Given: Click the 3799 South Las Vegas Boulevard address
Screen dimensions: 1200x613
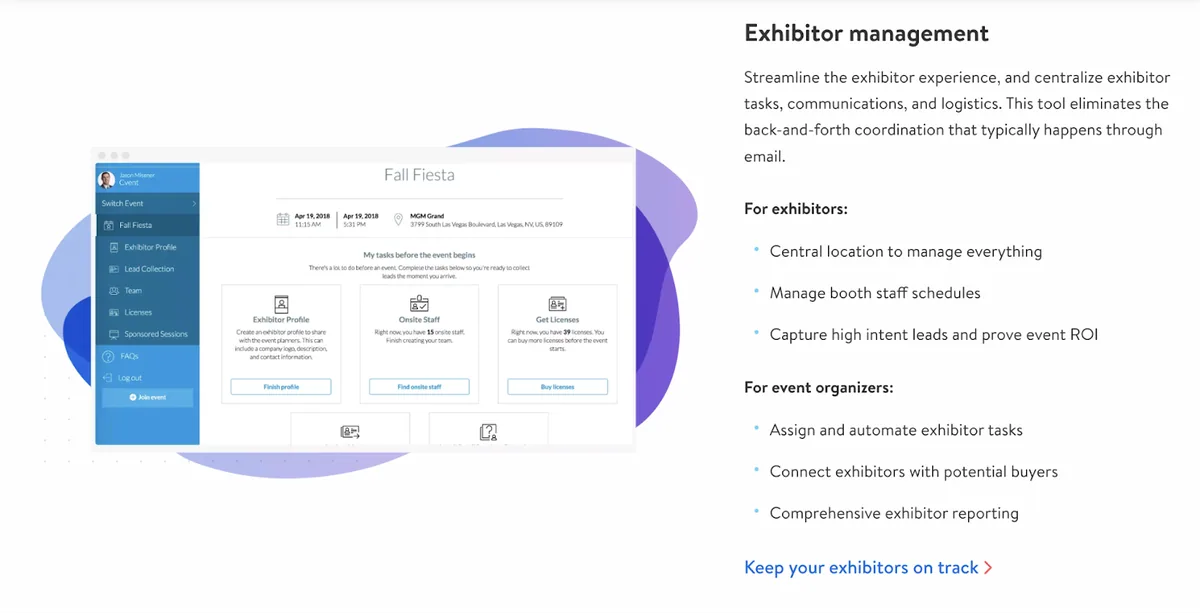Looking at the screenshot, I should pyautogui.click(x=486, y=224).
